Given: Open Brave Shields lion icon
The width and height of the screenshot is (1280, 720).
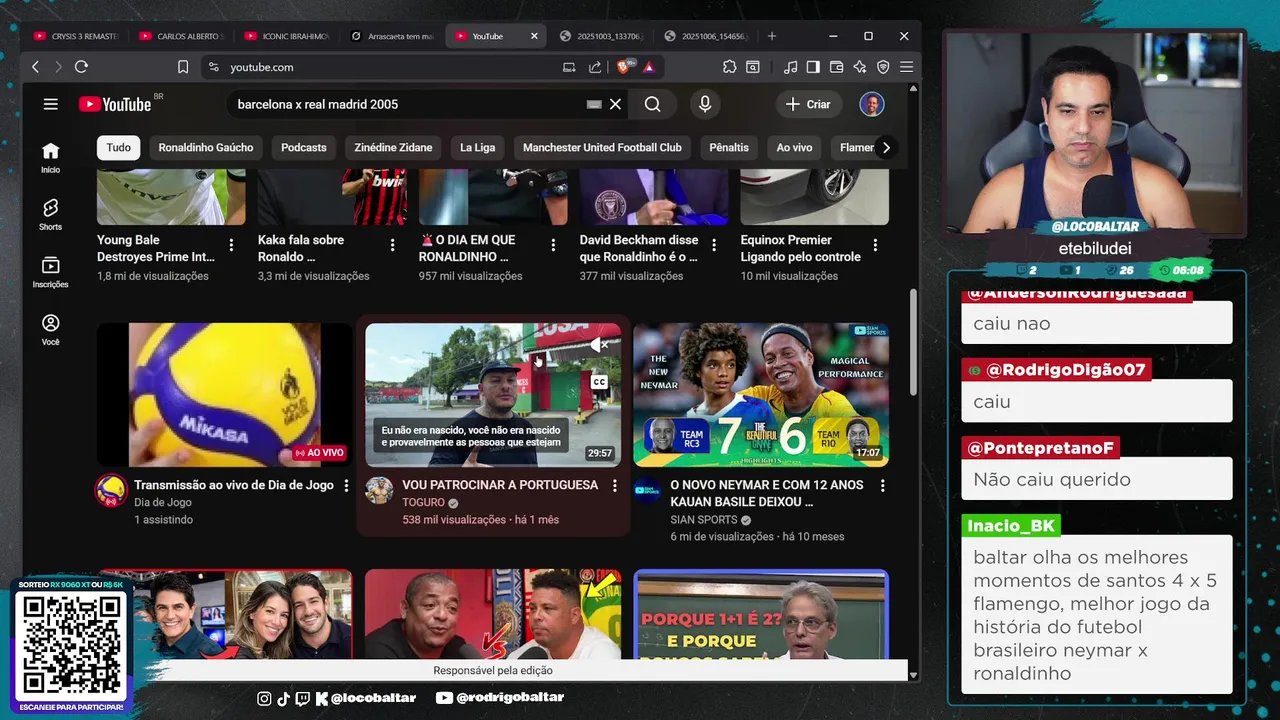Looking at the screenshot, I should pos(625,67).
